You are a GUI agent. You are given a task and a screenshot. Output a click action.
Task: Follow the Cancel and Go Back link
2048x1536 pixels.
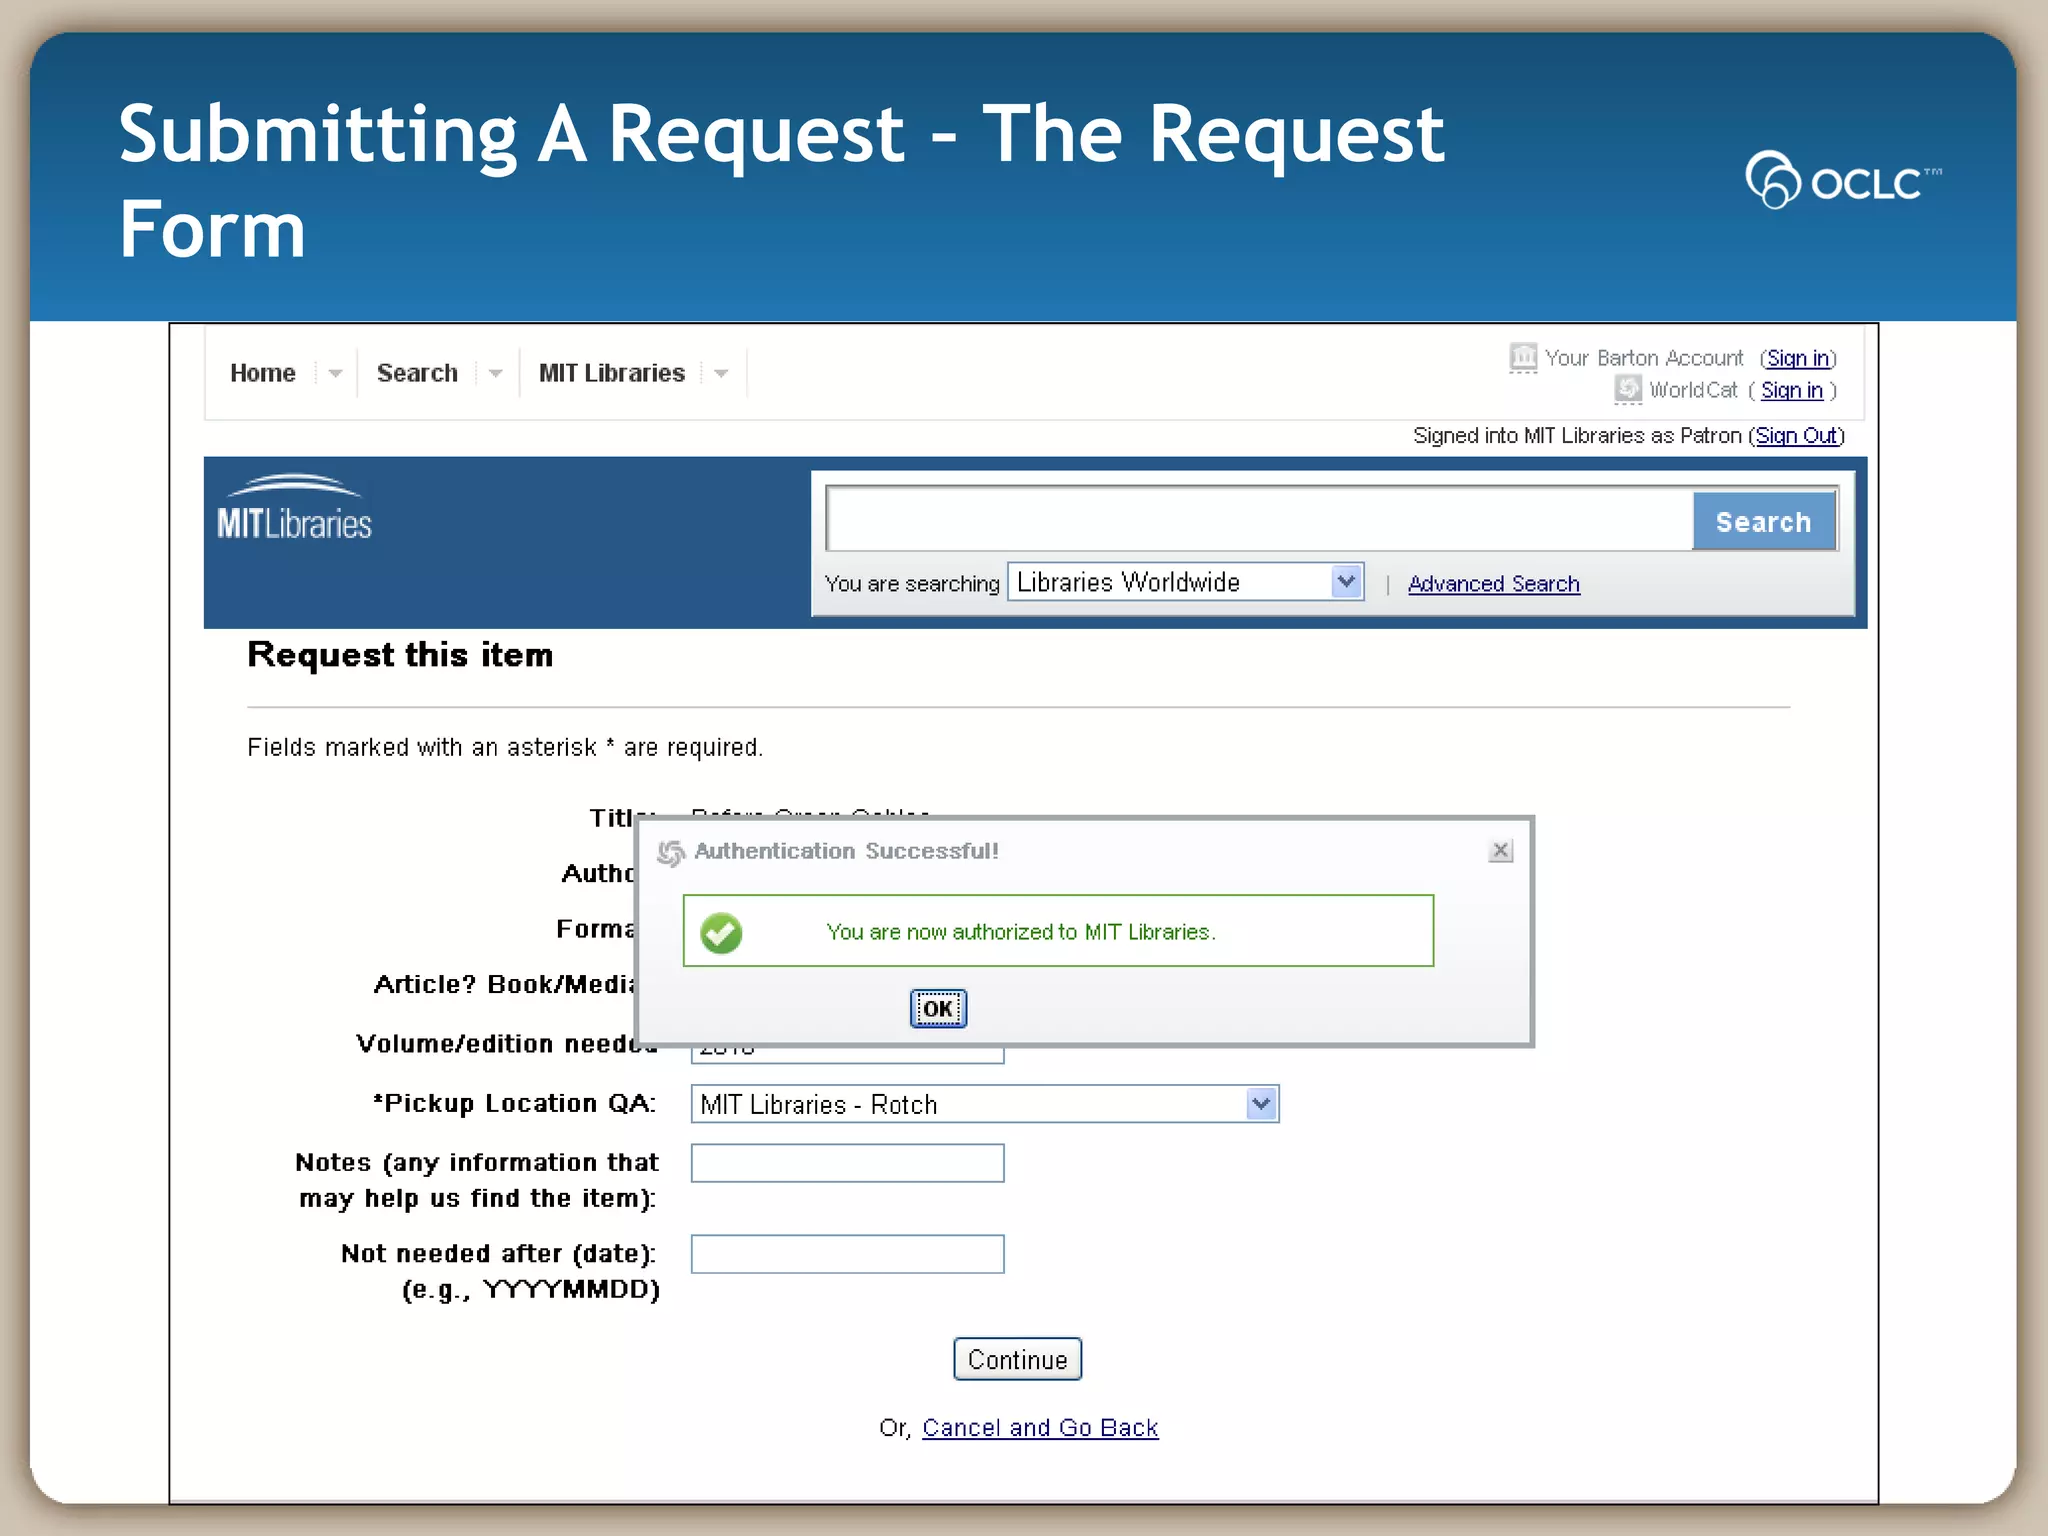click(1040, 1428)
